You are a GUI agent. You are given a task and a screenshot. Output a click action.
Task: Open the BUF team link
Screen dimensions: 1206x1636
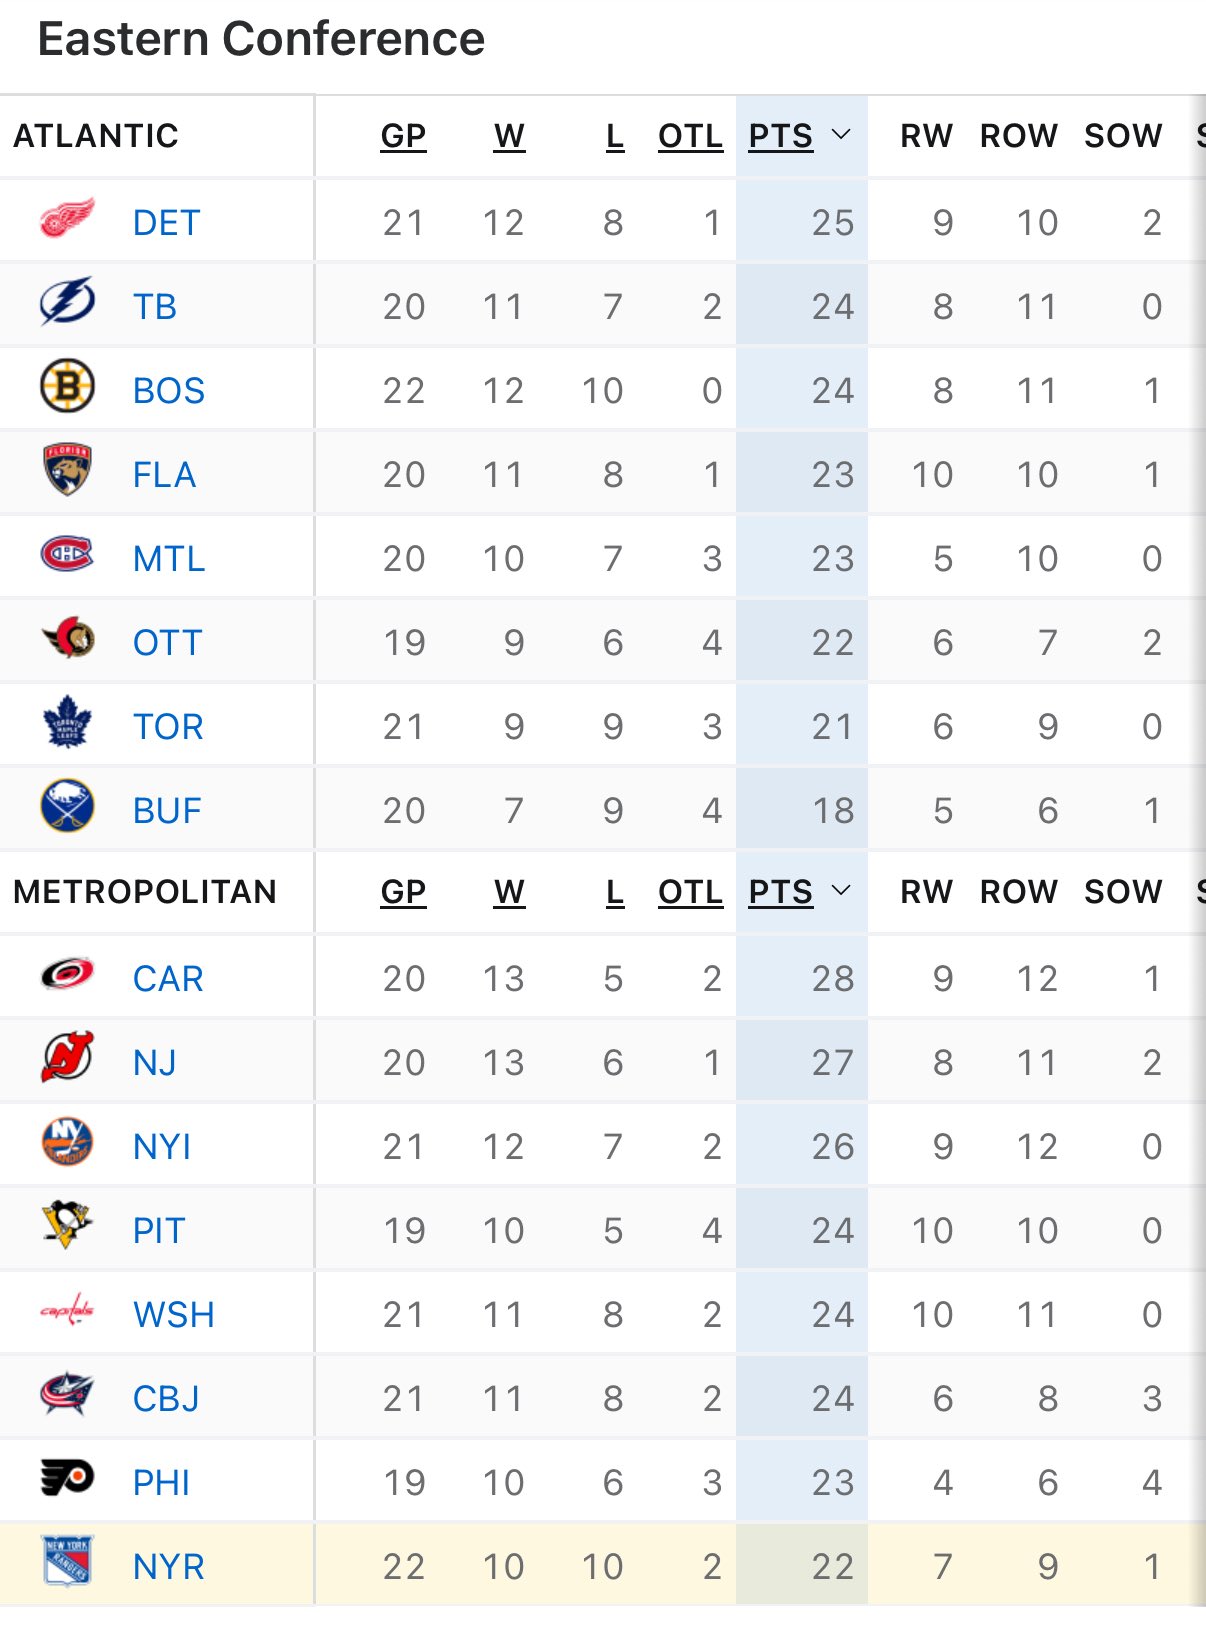pos(167,810)
